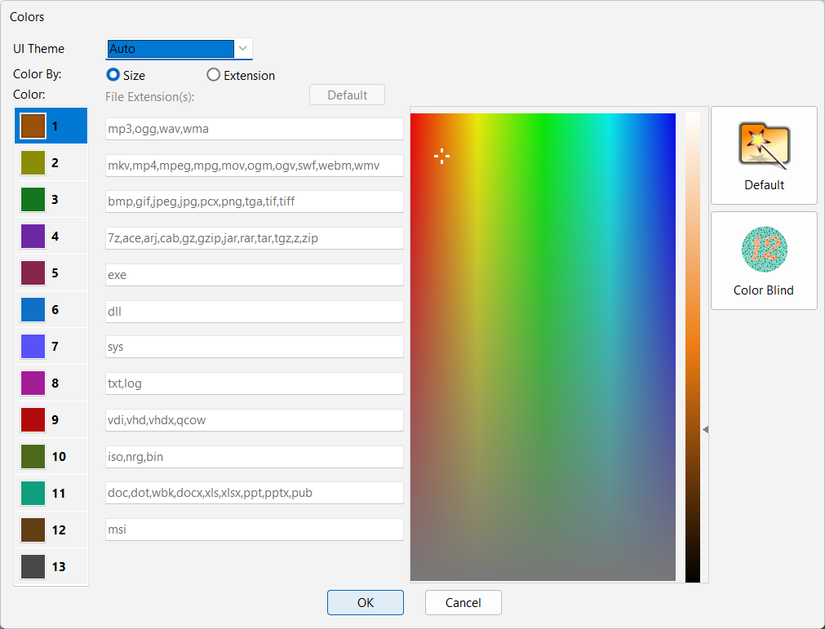The width and height of the screenshot is (825, 629).
Task: Click the mp3 audio extensions field
Action: pos(254,128)
